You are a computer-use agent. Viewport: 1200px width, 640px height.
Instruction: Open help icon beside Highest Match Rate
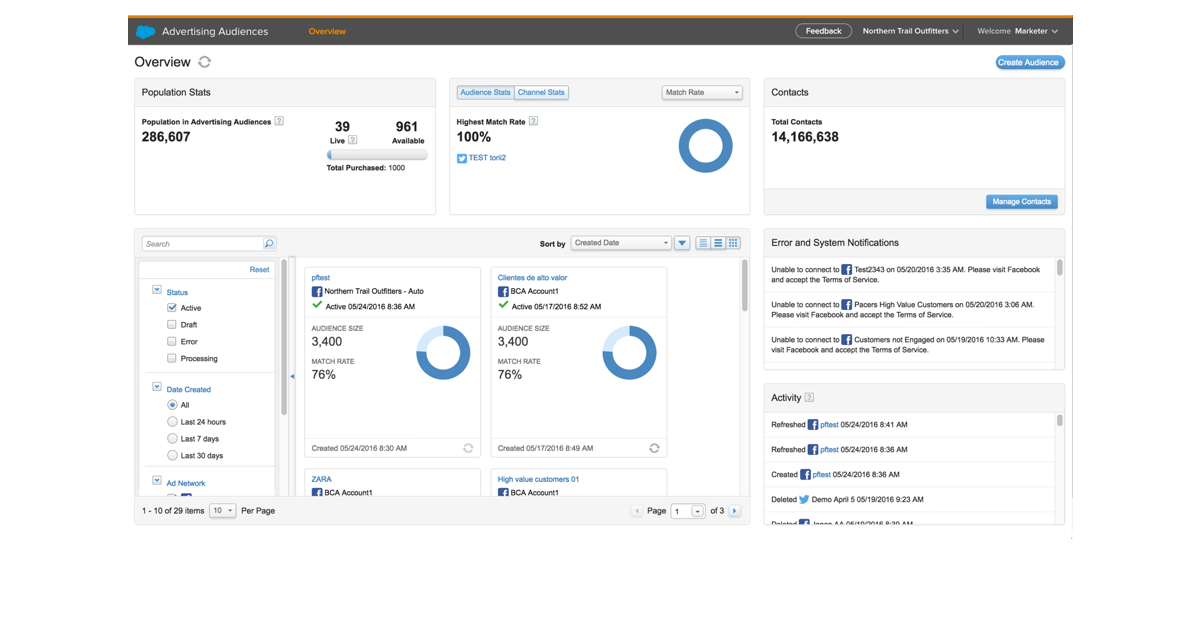[x=534, y=122]
